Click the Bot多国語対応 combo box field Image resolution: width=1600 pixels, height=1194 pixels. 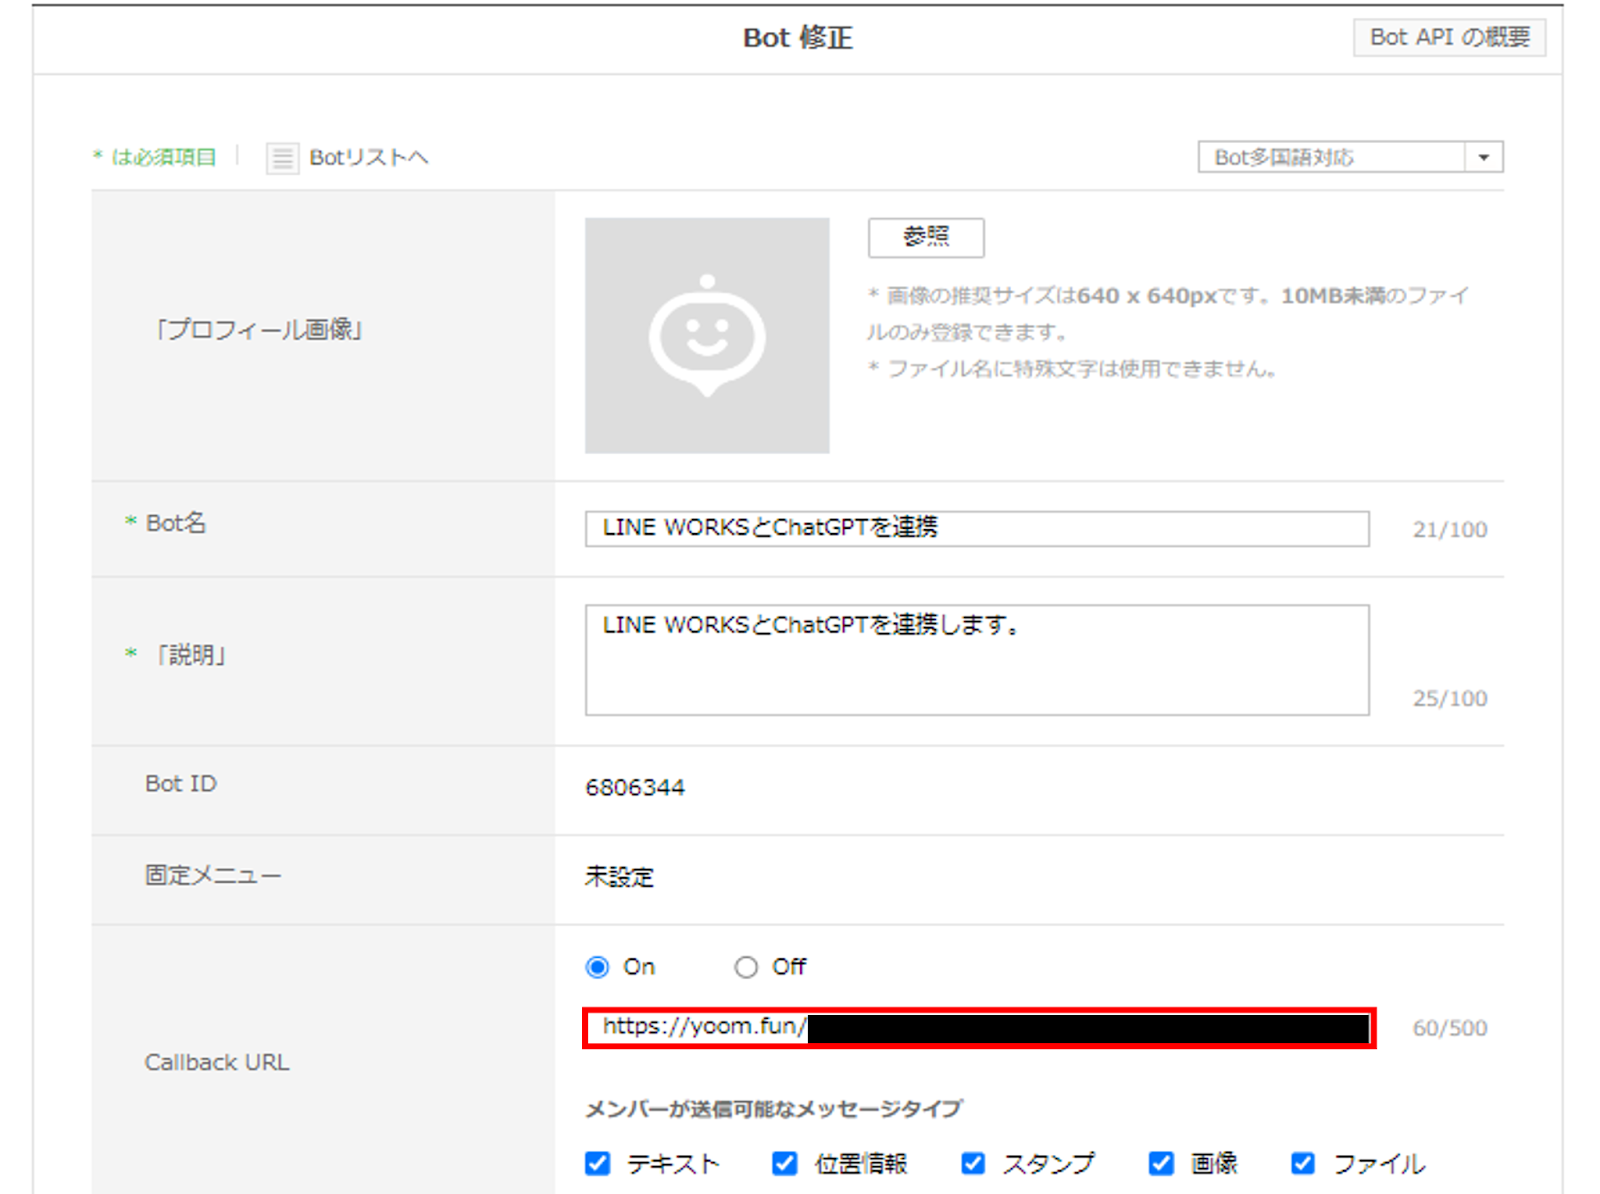[x=1331, y=158]
